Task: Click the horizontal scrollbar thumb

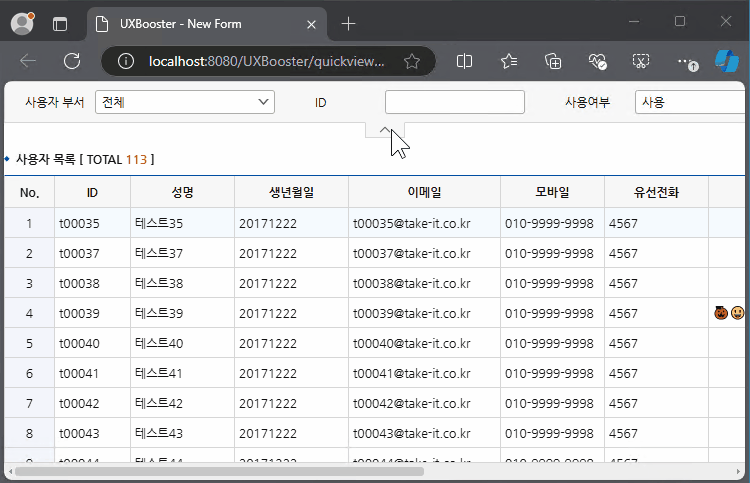Action: [219, 472]
